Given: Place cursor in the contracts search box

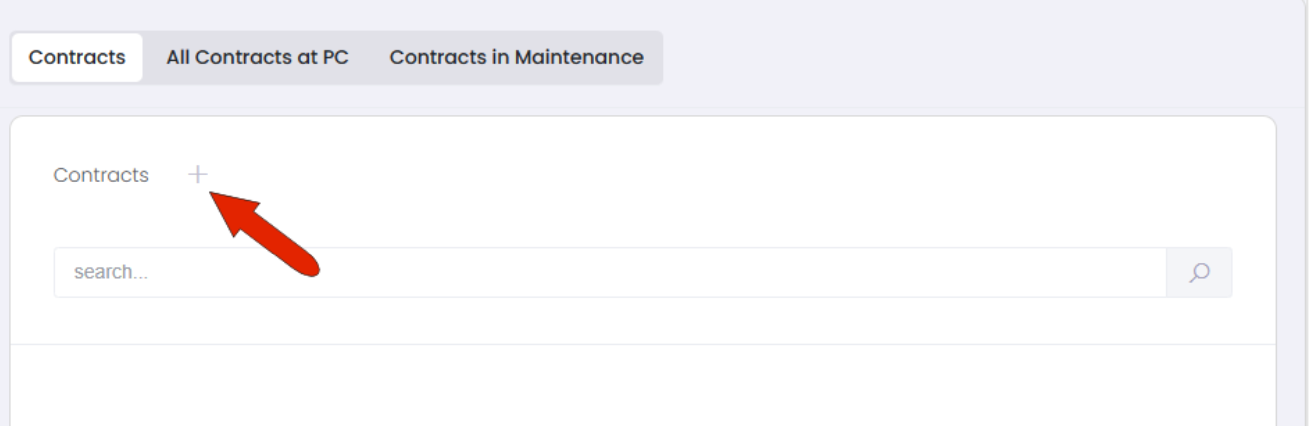Looking at the screenshot, I should click(x=610, y=272).
